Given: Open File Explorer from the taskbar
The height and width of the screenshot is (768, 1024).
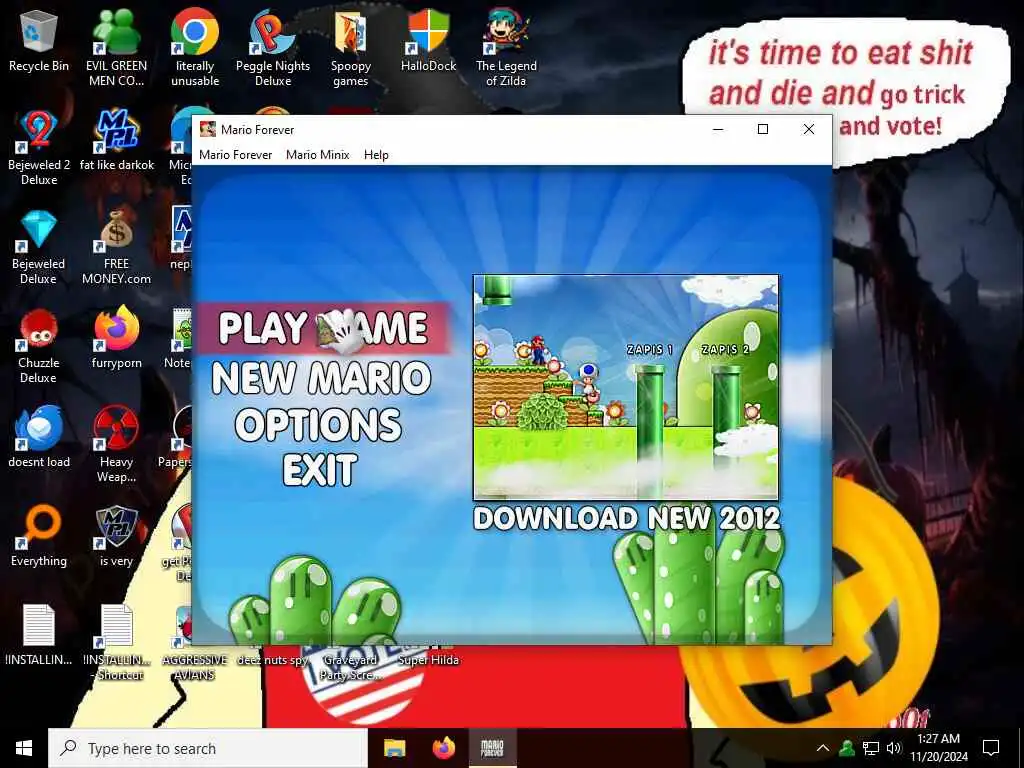Looking at the screenshot, I should [394, 748].
